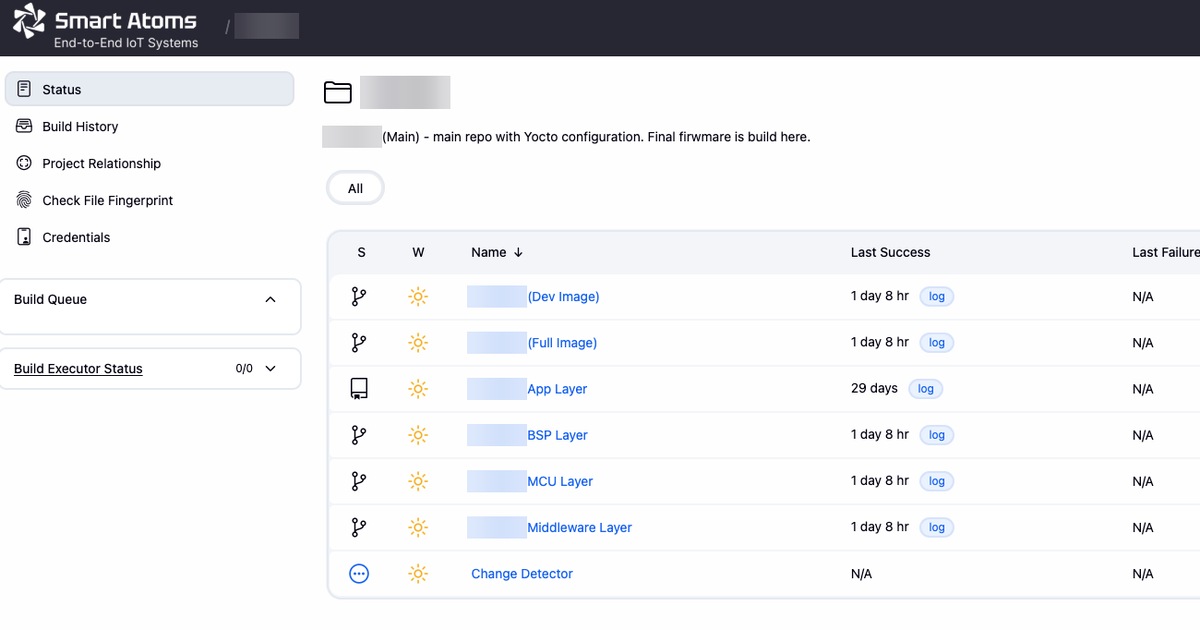The height and width of the screenshot is (630, 1200).
Task: Click sun weather icon in Dev Image row
Action: point(418,296)
